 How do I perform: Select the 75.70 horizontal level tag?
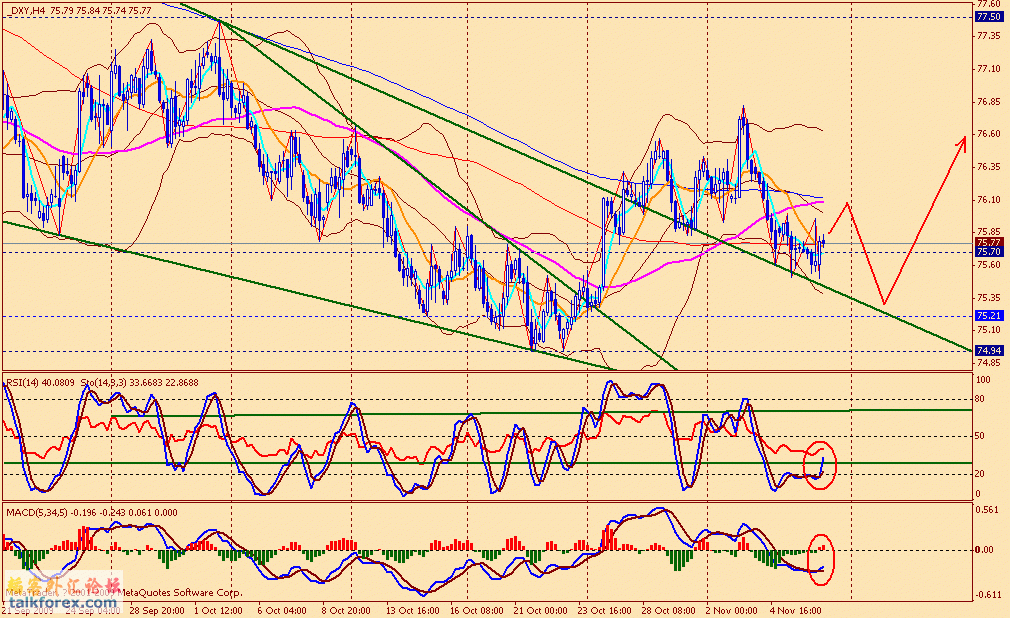click(989, 251)
